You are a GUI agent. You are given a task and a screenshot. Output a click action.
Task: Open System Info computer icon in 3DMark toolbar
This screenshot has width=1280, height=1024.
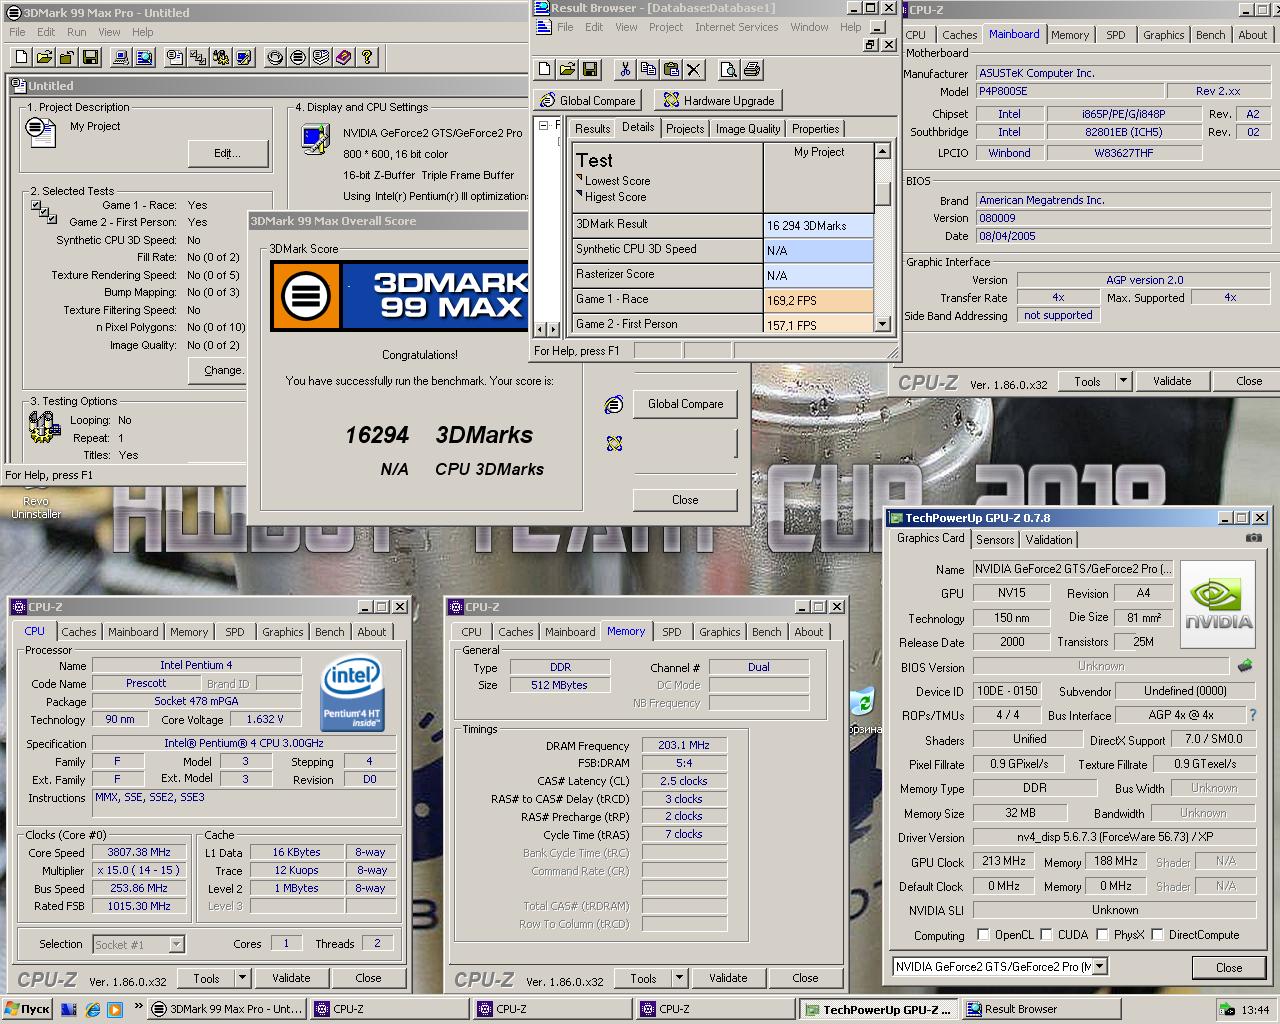[121, 57]
